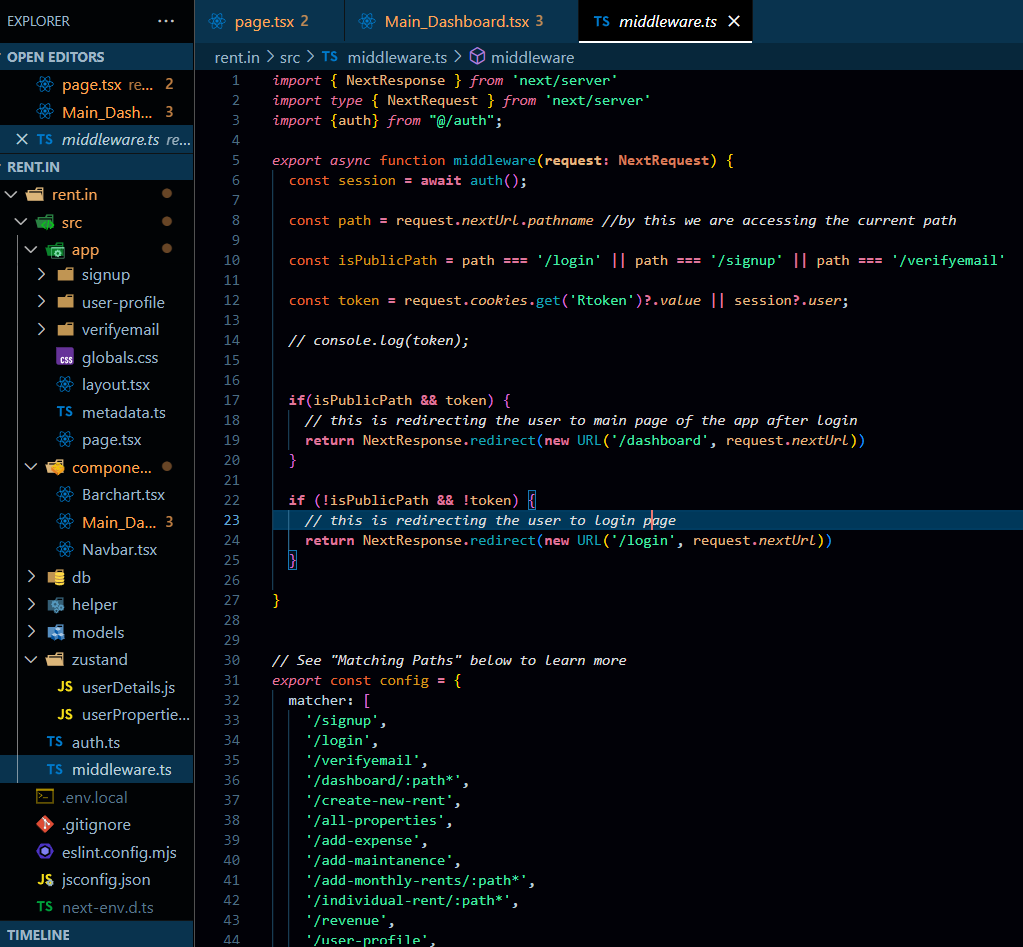Image resolution: width=1023 pixels, height=947 pixels.
Task: Select line number 23 in the gutter
Action: [232, 520]
